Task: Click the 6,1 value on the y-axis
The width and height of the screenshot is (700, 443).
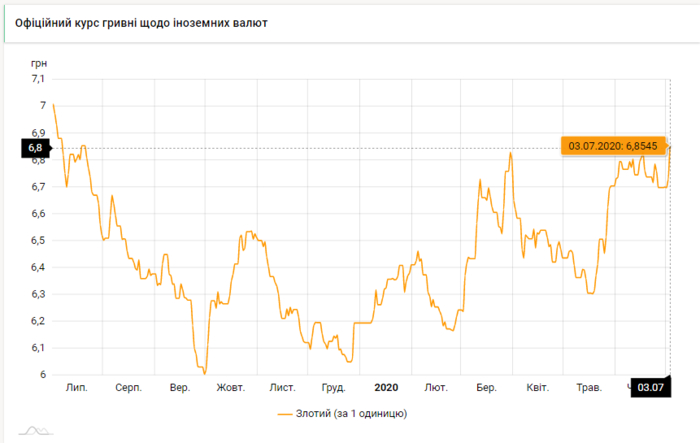Action: click(x=38, y=348)
